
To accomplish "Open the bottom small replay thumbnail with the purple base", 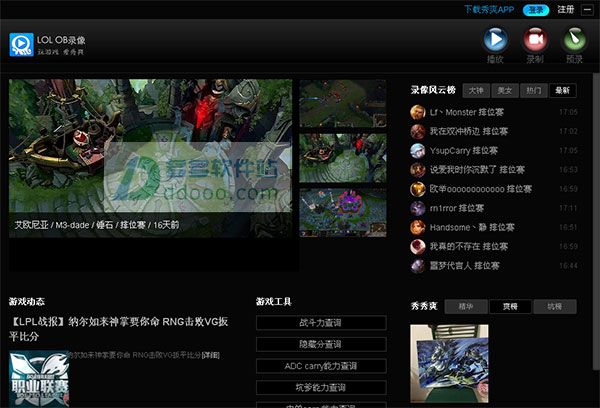I will tap(343, 213).
